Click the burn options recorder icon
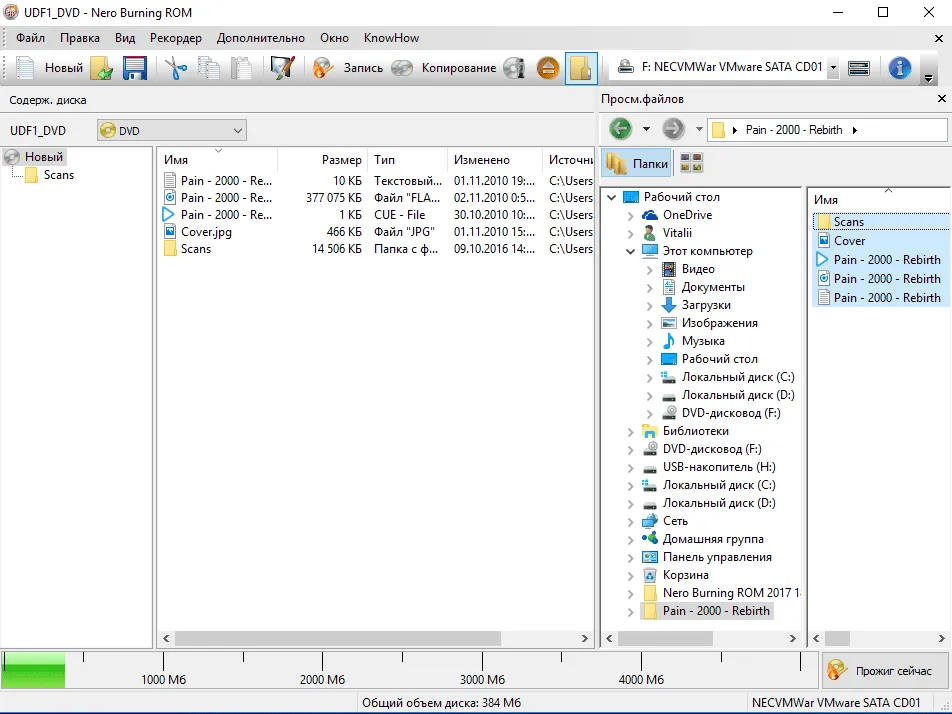This screenshot has width=952, height=714. point(858,67)
